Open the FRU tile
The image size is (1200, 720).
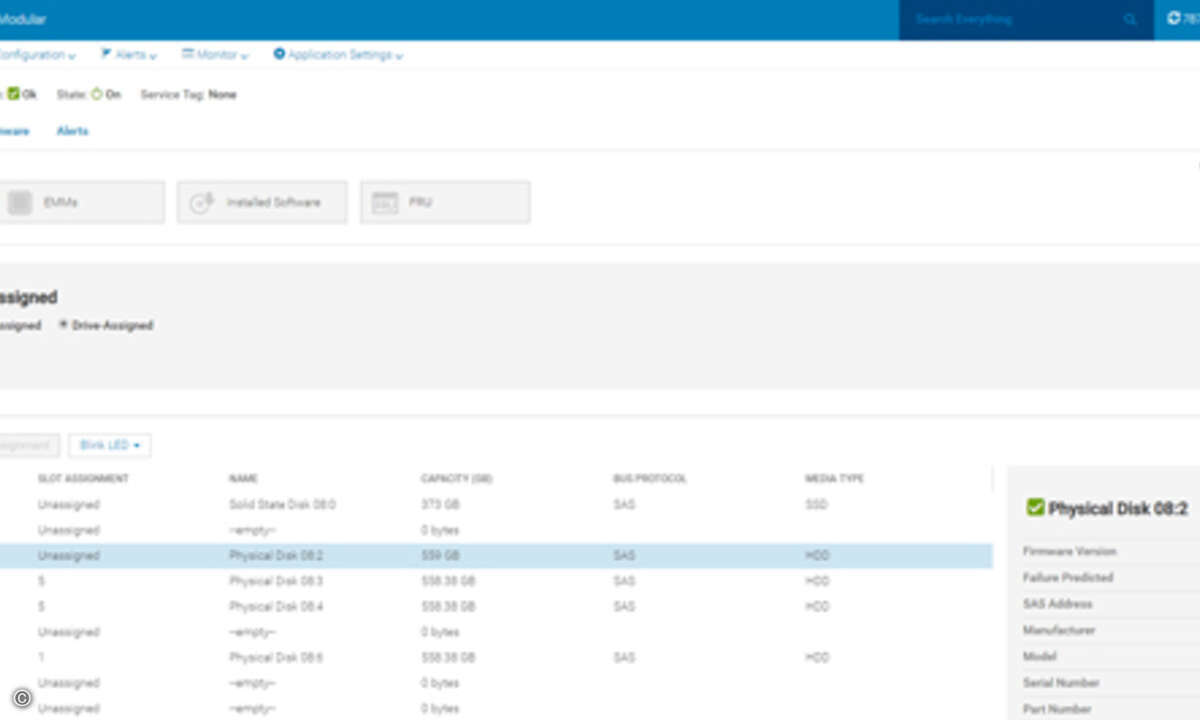pyautogui.click(x=445, y=202)
